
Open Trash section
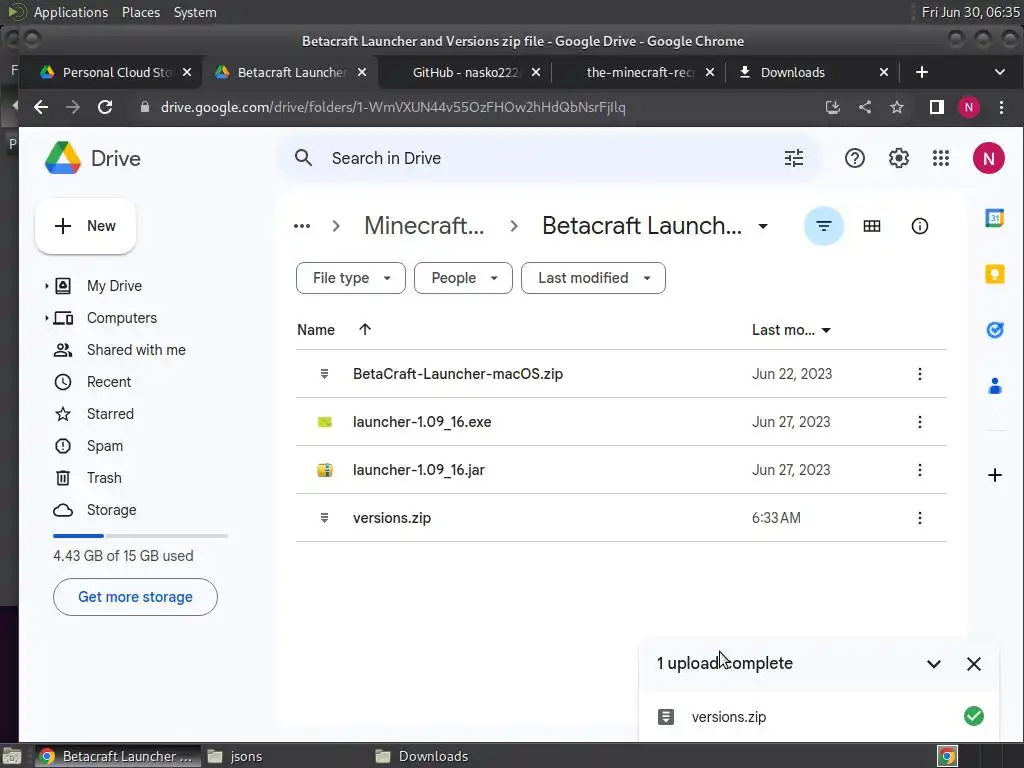104,478
